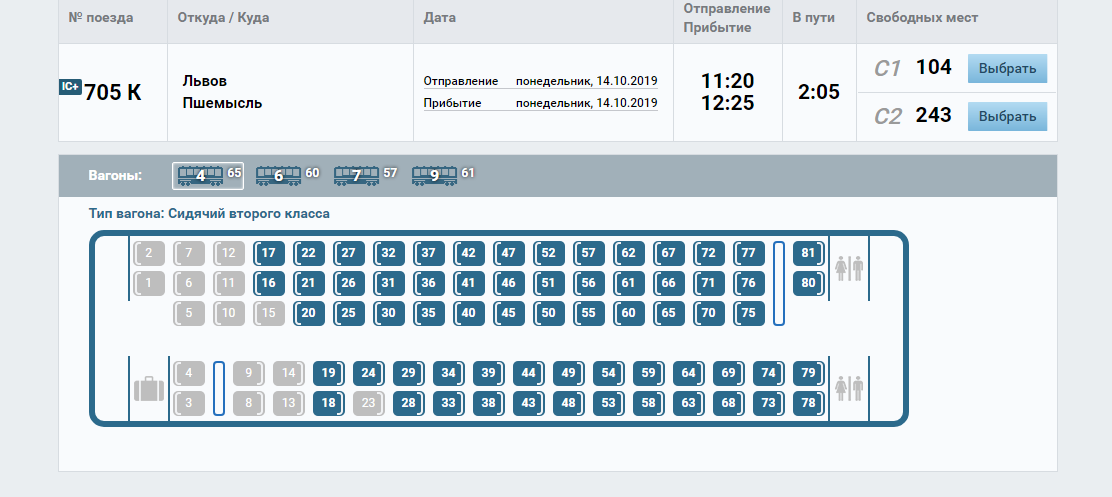Image resolution: width=1112 pixels, height=497 pixels.
Task: Select seat 53
Action: (608, 403)
